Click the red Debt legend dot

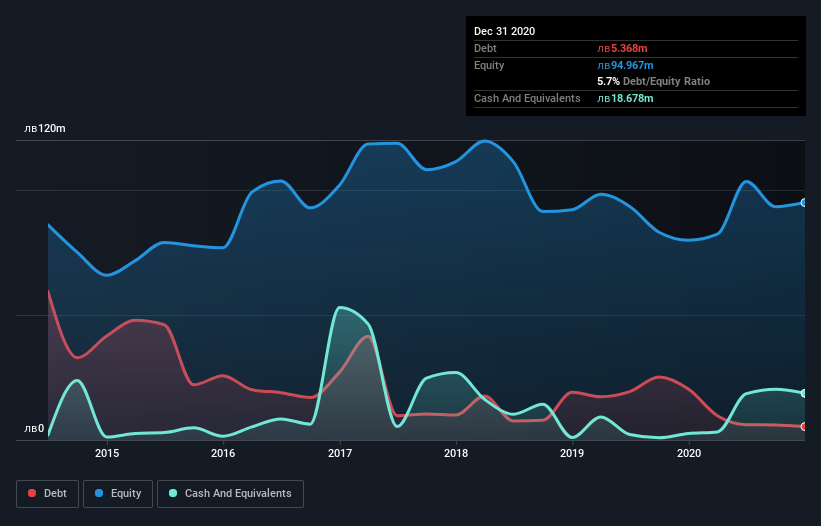(32, 494)
